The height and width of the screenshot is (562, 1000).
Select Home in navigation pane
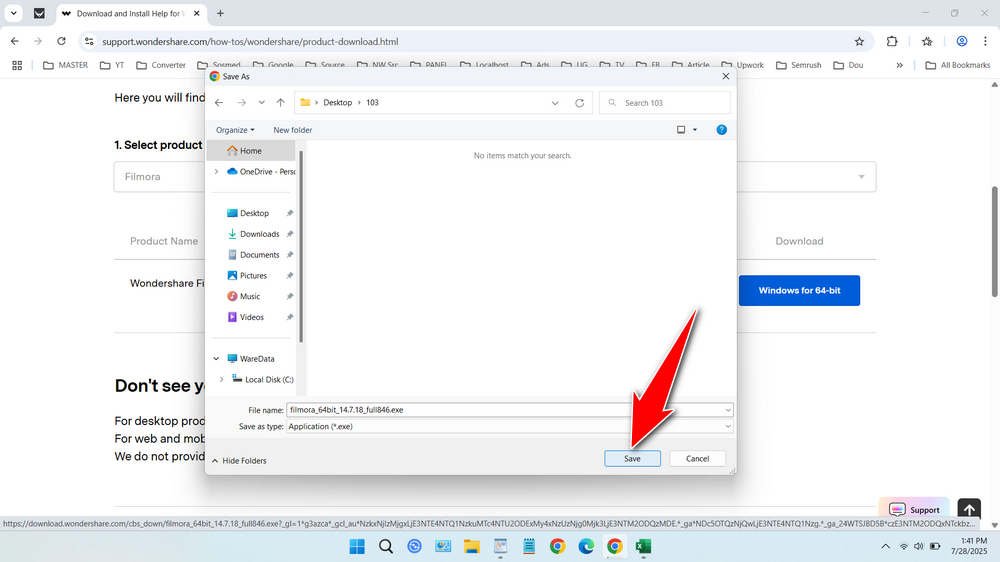point(251,151)
